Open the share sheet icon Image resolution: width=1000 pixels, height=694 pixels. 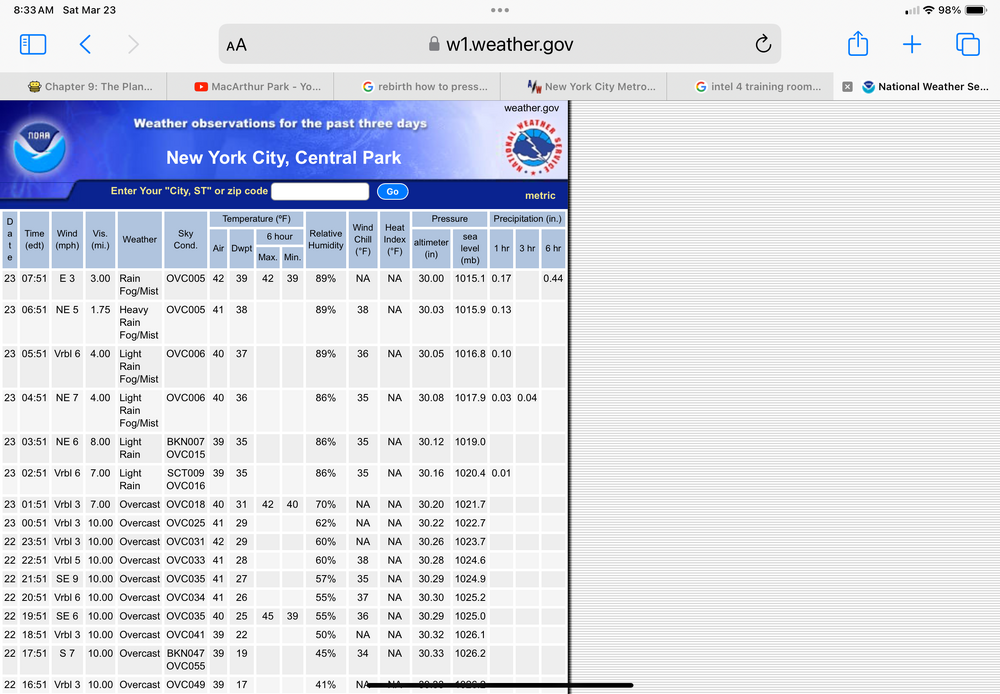point(858,43)
